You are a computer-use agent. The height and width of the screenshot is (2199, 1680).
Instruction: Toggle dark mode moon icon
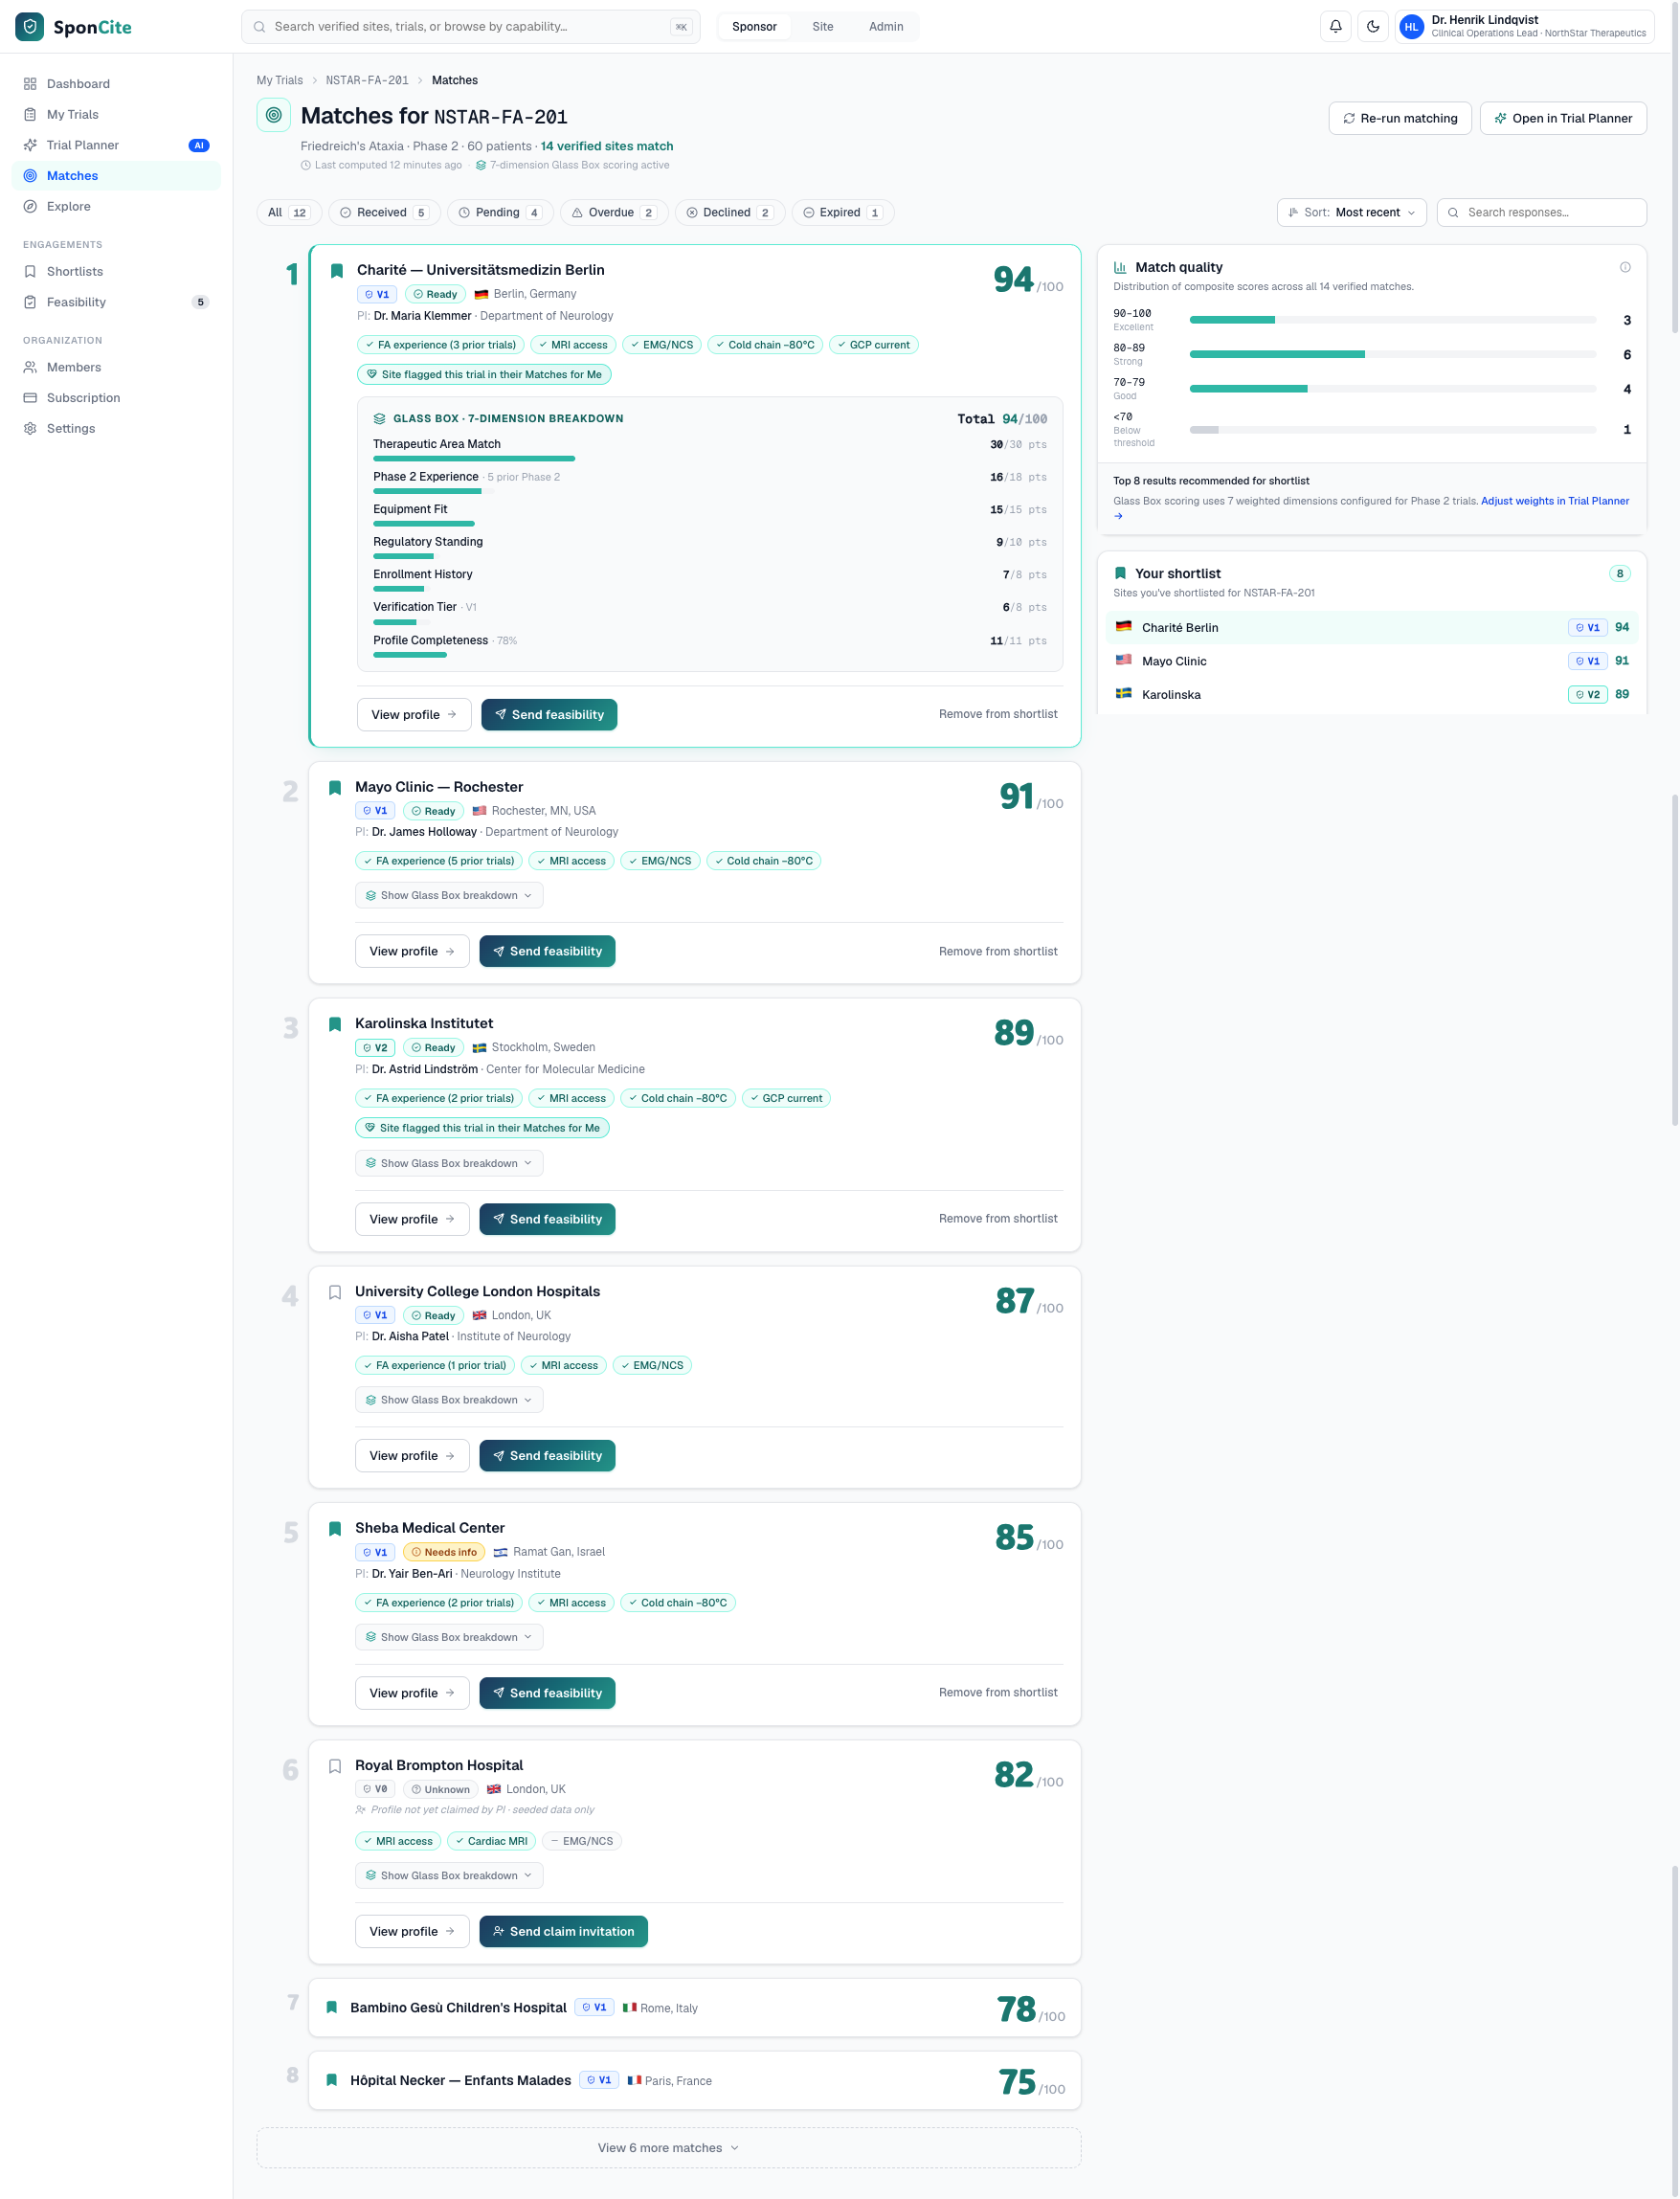(1372, 26)
